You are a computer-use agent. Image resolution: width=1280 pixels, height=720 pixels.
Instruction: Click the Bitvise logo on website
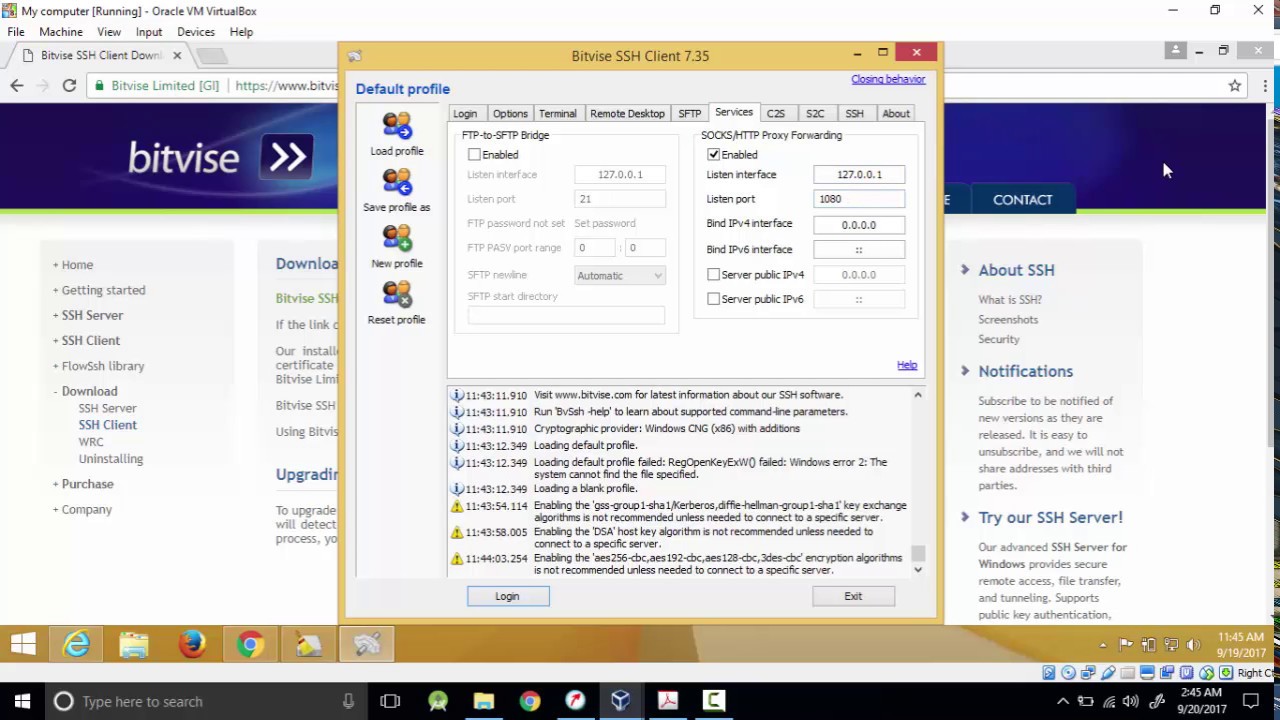click(221, 157)
